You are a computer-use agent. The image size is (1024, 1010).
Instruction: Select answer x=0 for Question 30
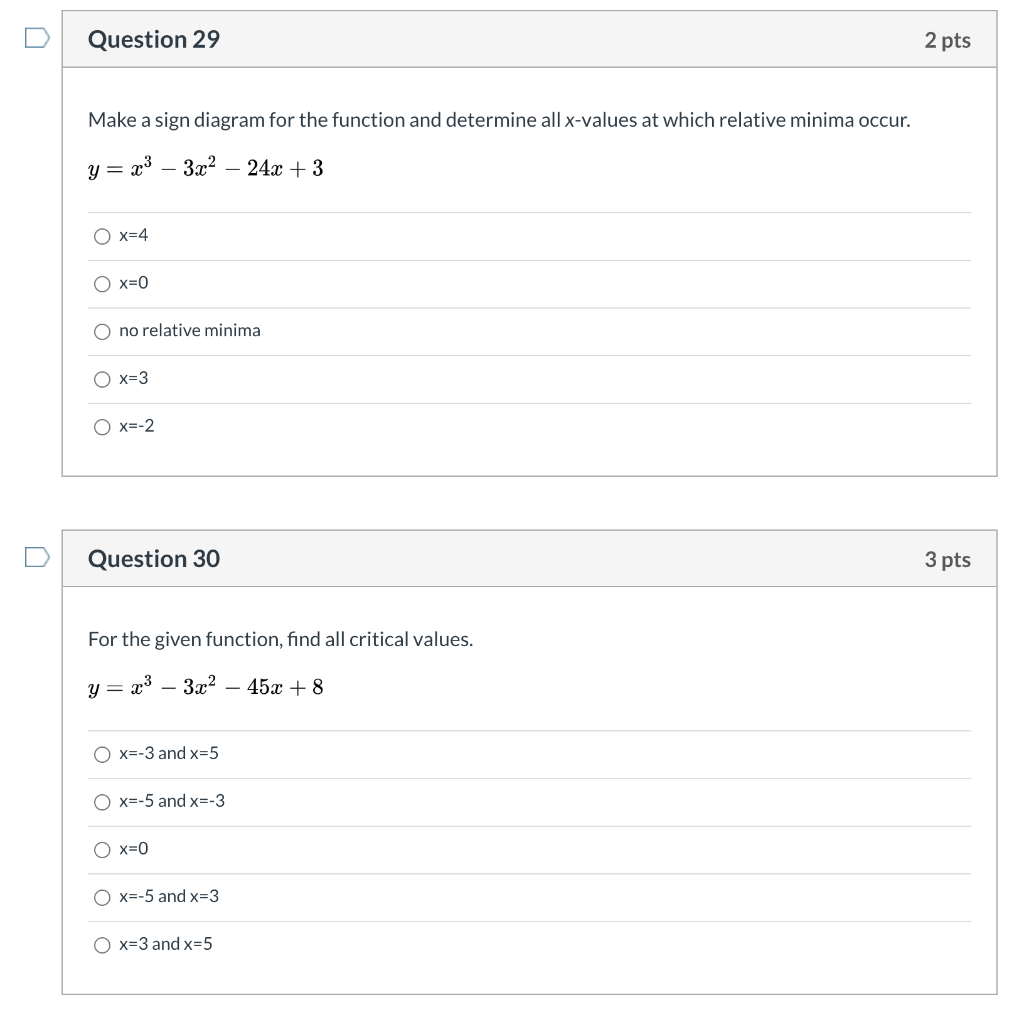(x=102, y=849)
